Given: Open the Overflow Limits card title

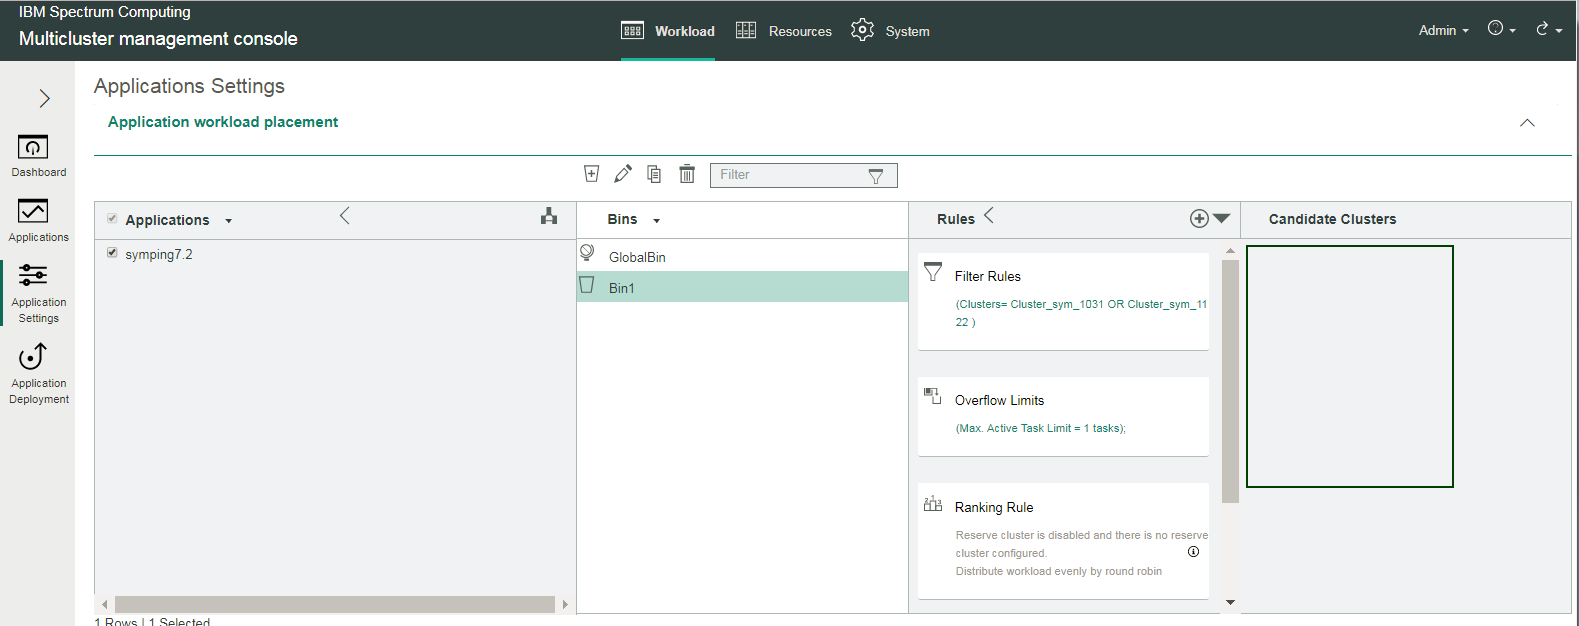Looking at the screenshot, I should (999, 400).
